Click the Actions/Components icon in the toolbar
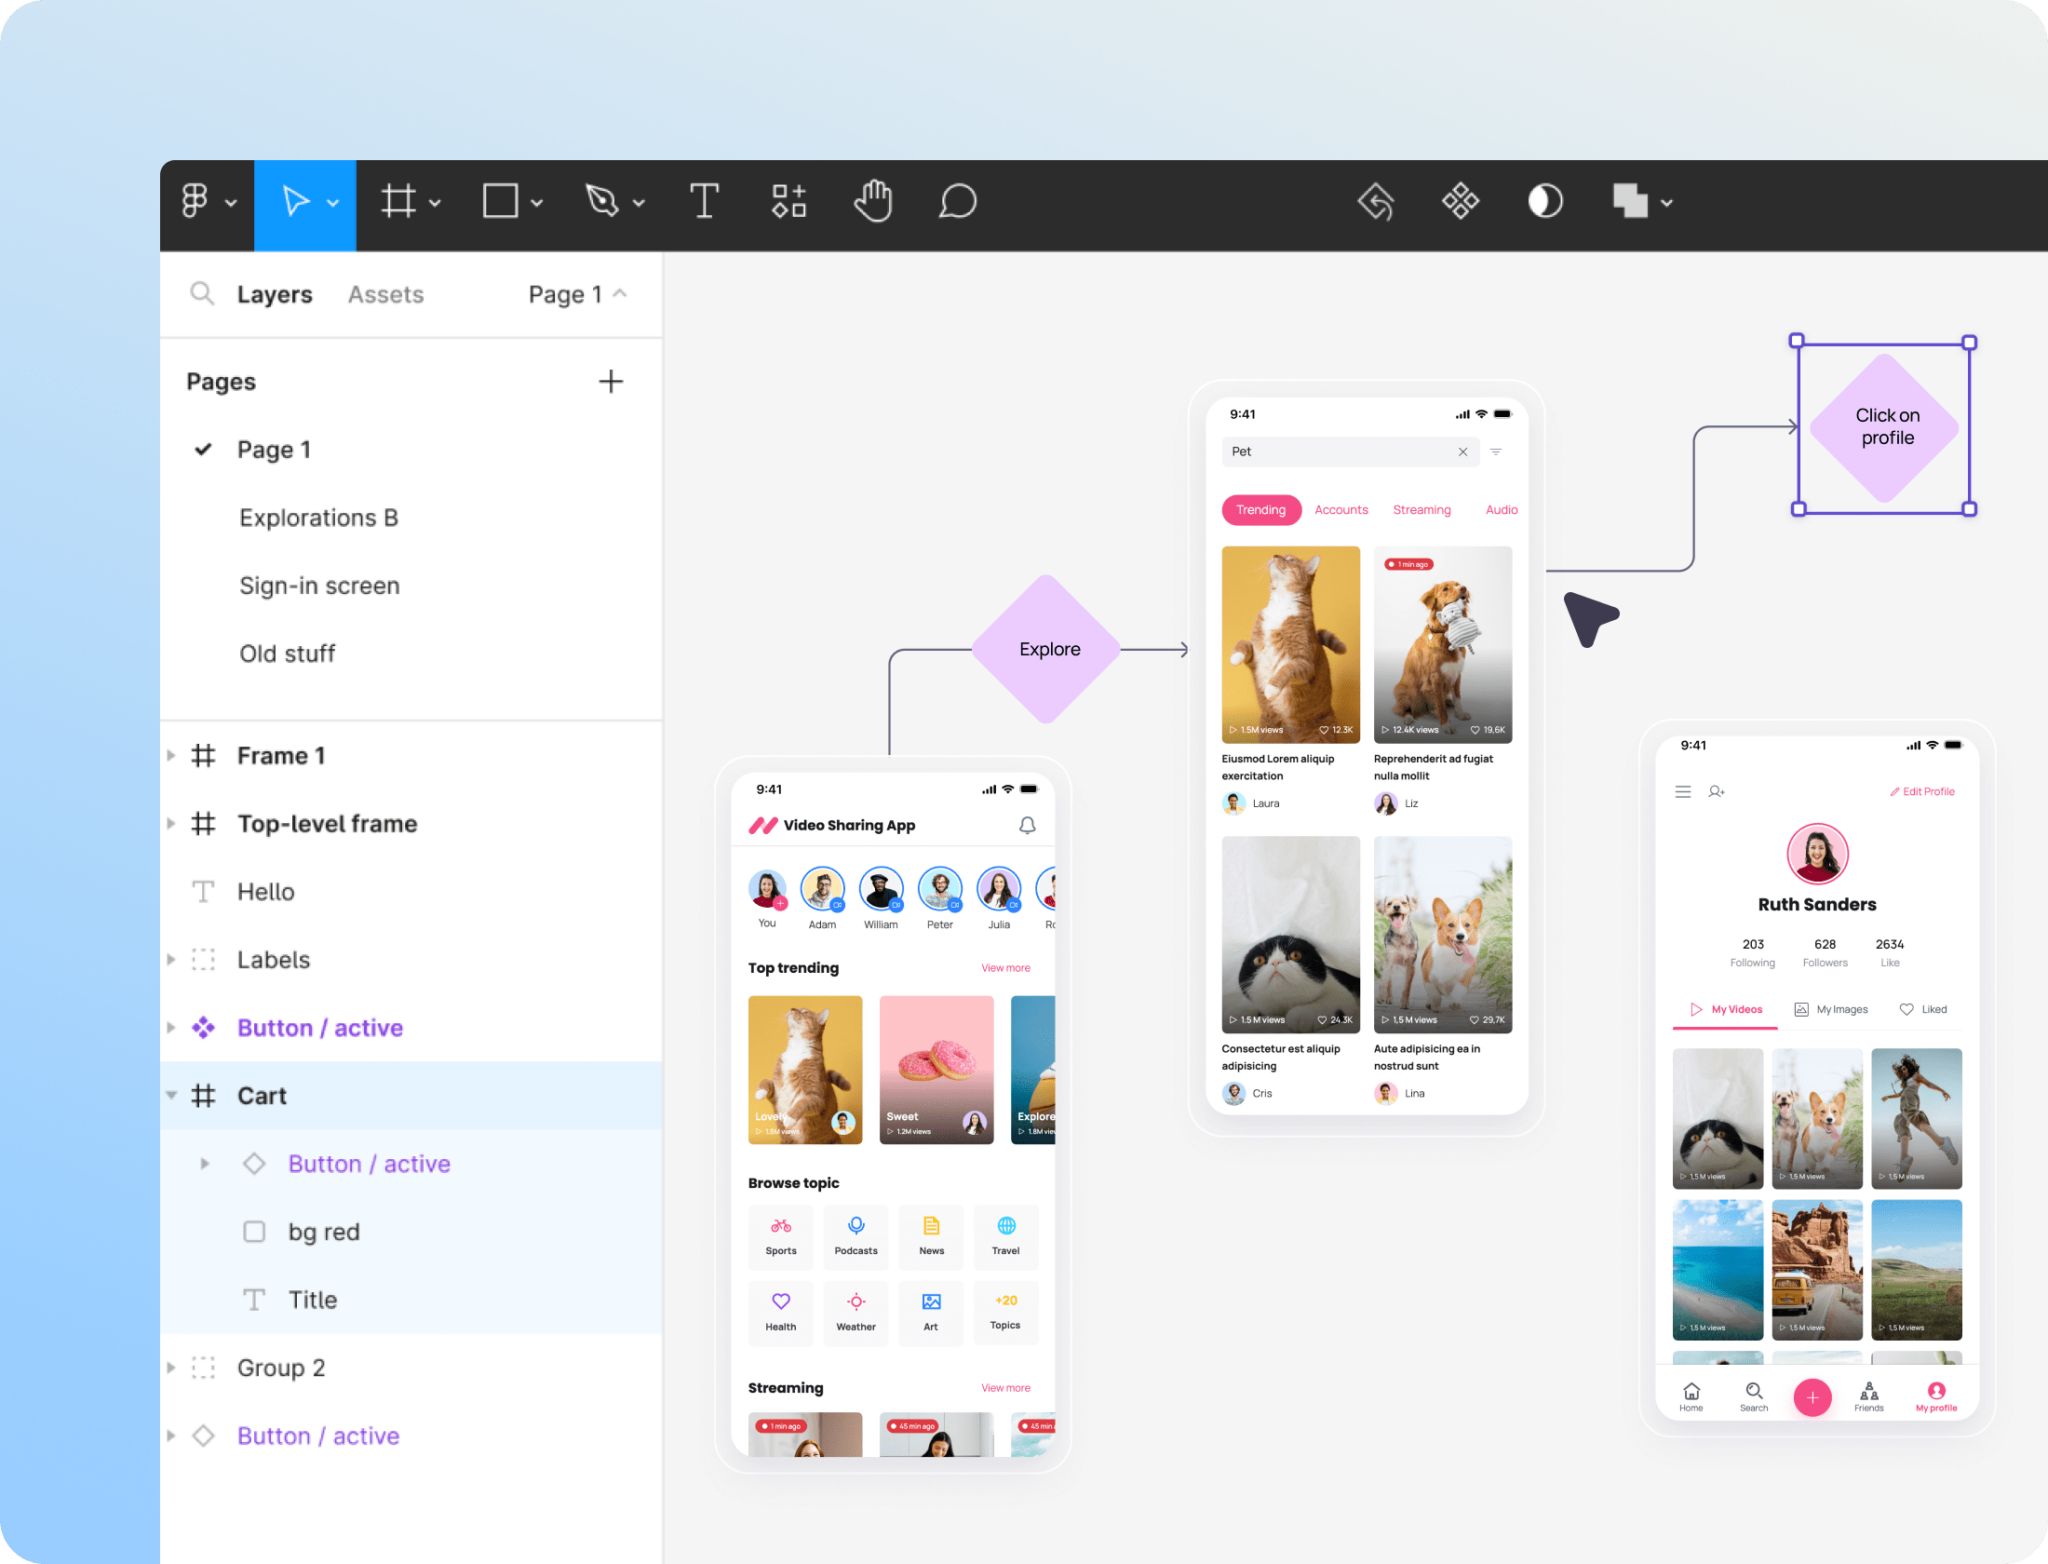 tap(788, 202)
